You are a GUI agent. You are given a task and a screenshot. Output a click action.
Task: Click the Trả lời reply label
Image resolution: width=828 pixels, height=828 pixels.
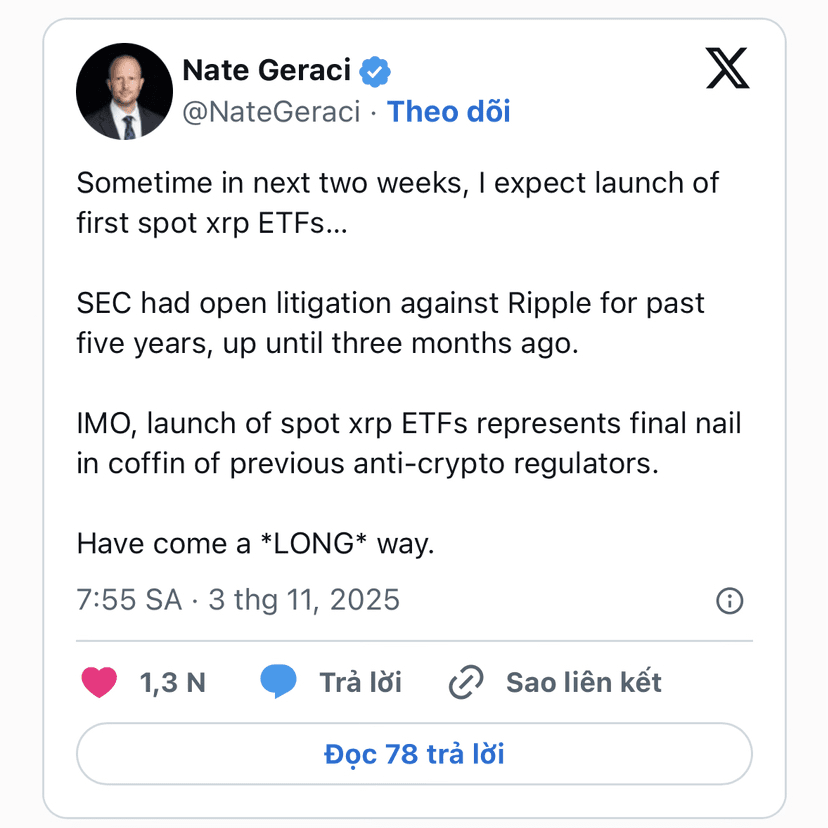[360, 683]
